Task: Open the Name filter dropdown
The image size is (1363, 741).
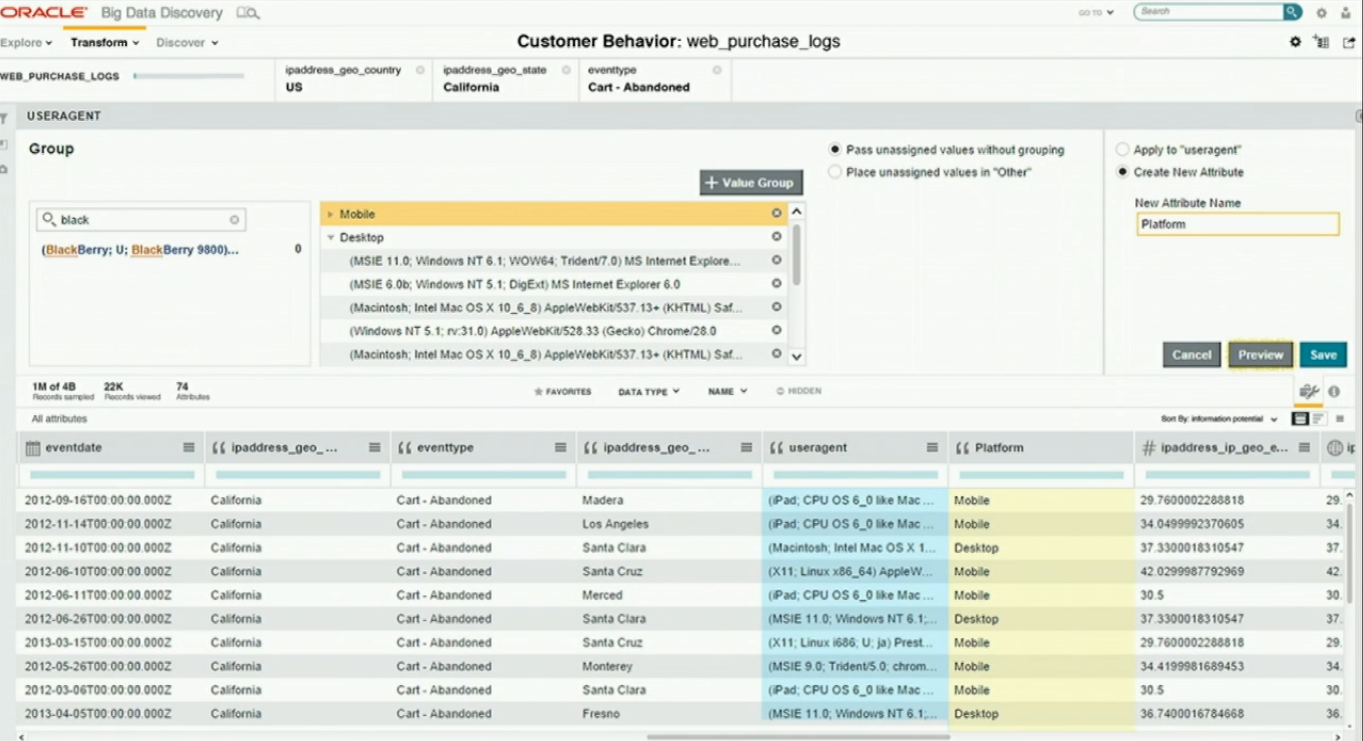Action: (x=727, y=392)
